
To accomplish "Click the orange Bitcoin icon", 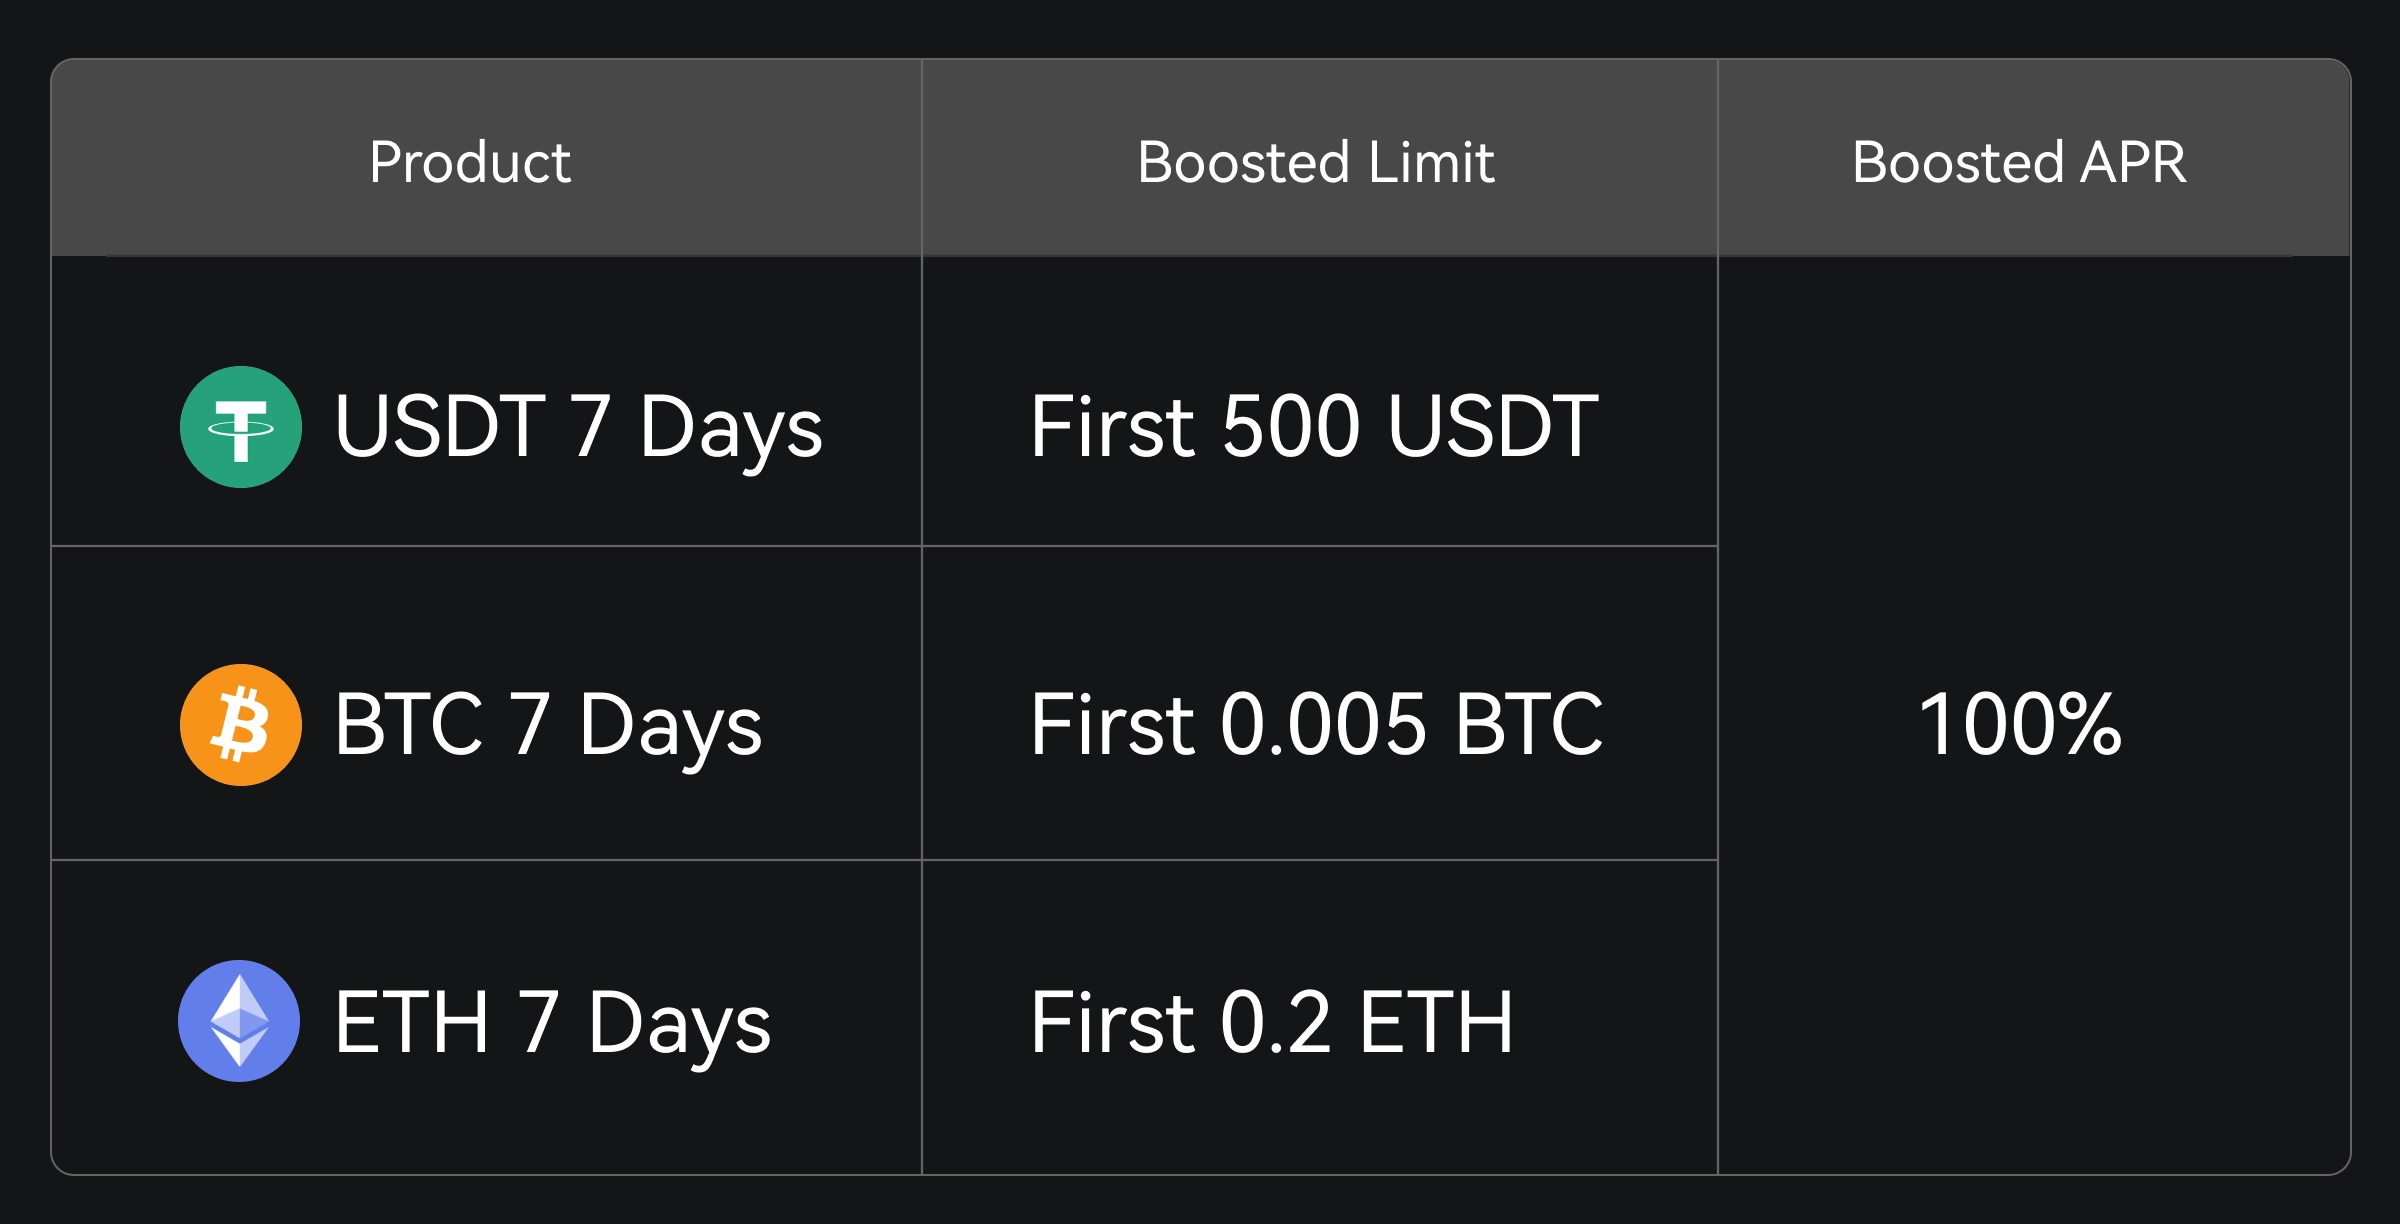I will 241,725.
